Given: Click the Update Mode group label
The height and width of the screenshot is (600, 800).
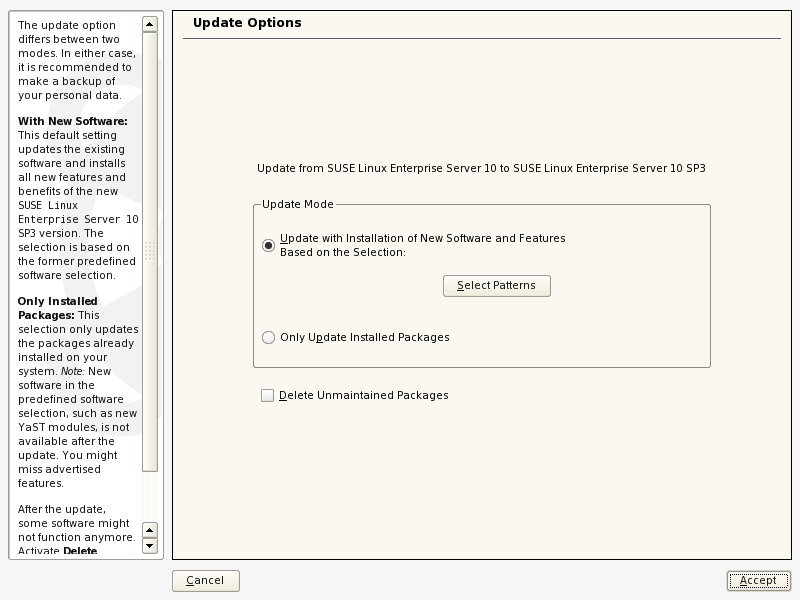Looking at the screenshot, I should (297, 204).
